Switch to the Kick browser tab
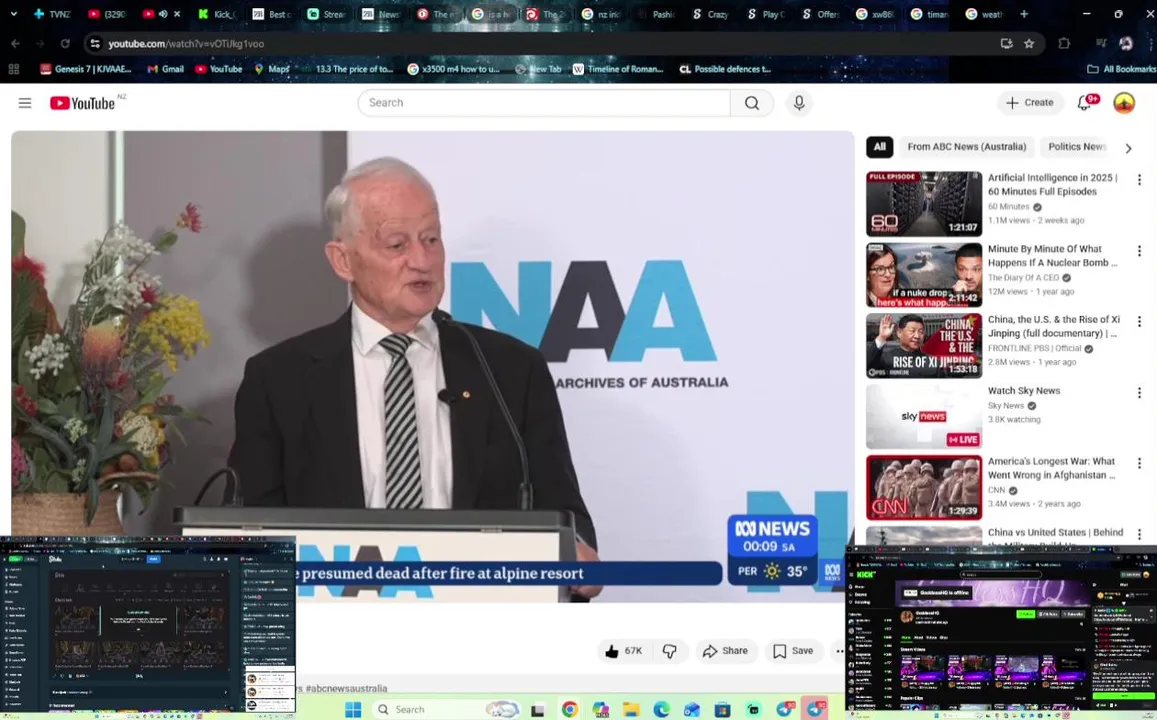Screen dimensions: 1157x720 tap(218, 14)
